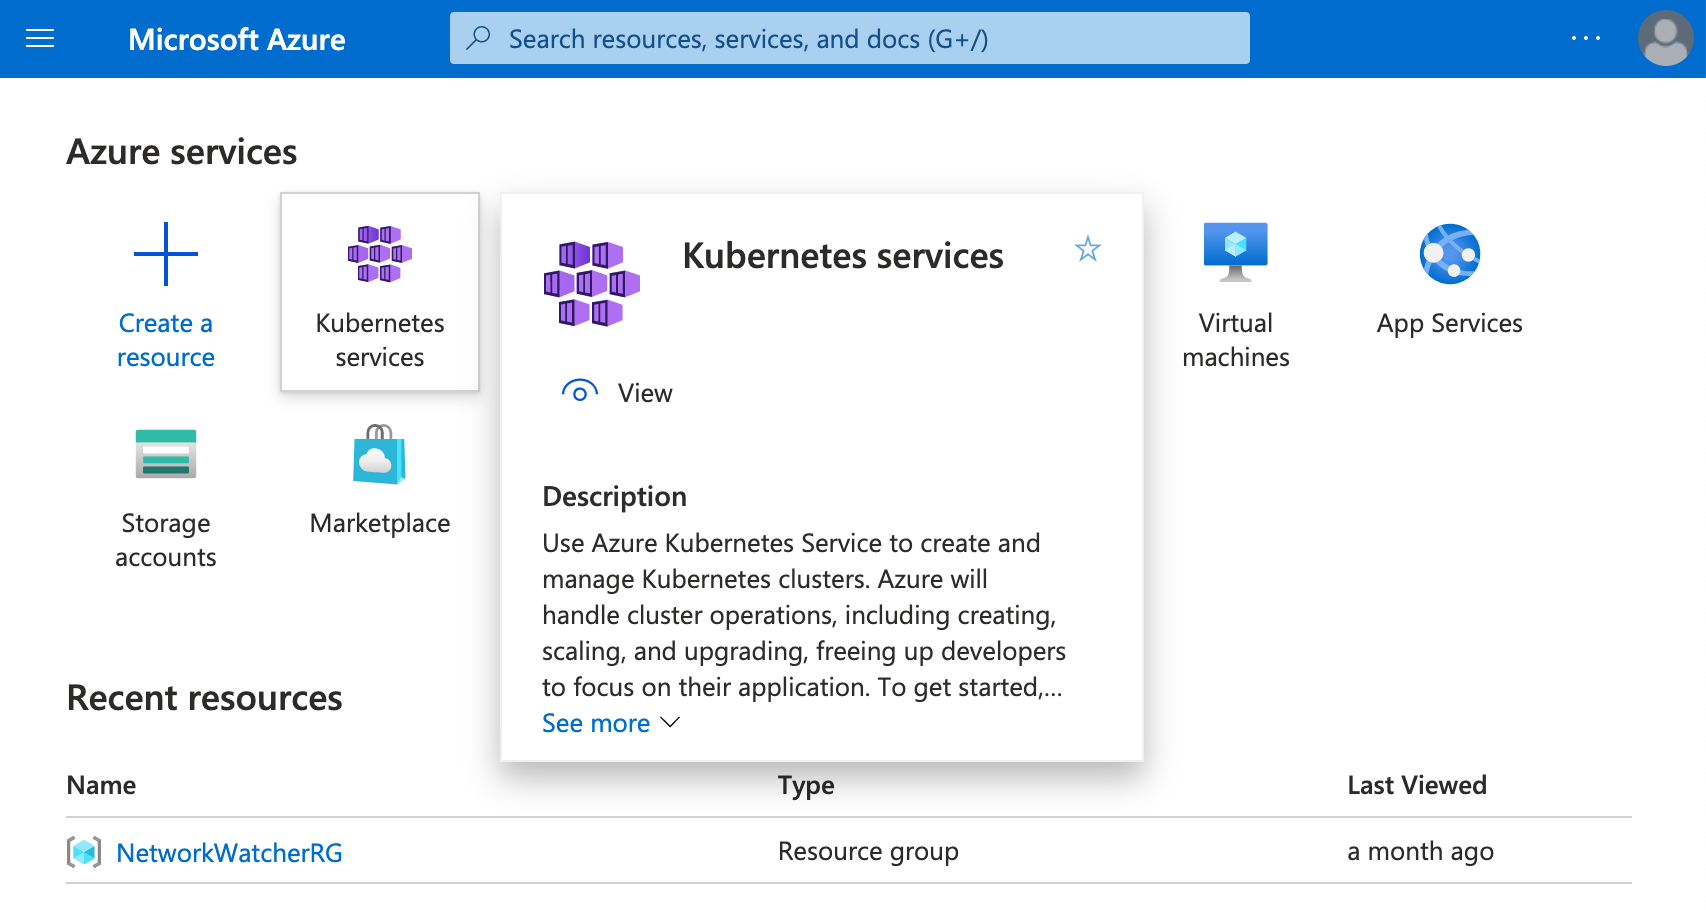Click the Azure services heading
Viewport: 1706px width, 910px height.
point(182,152)
